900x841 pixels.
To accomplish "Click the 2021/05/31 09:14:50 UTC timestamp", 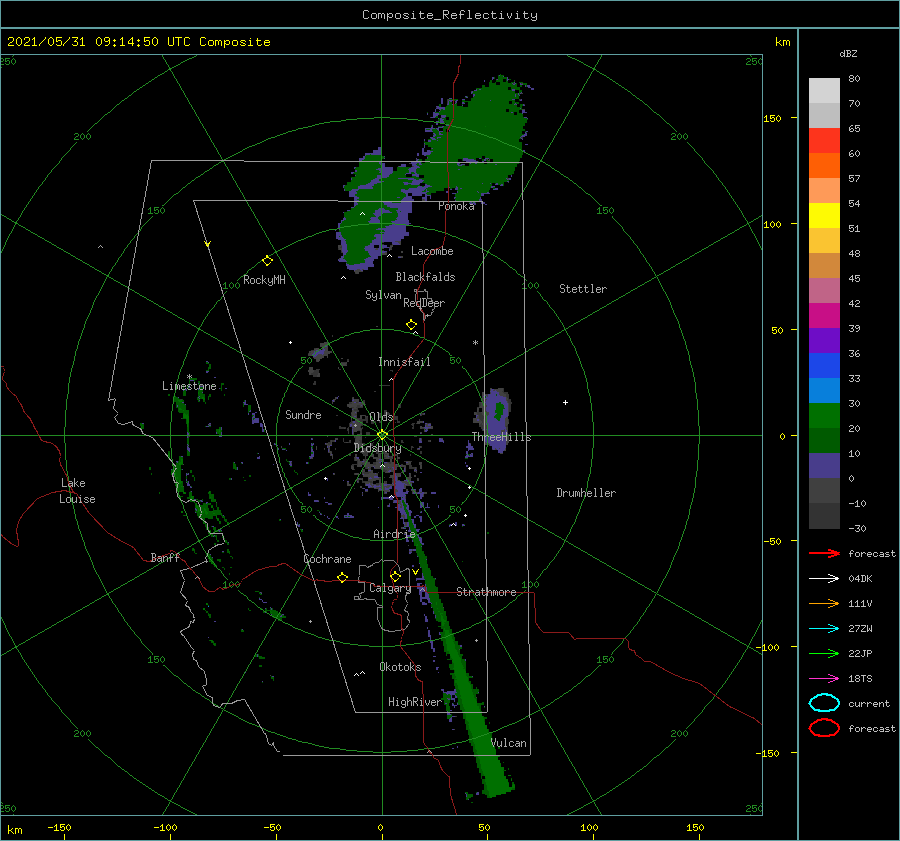I will (x=98, y=41).
